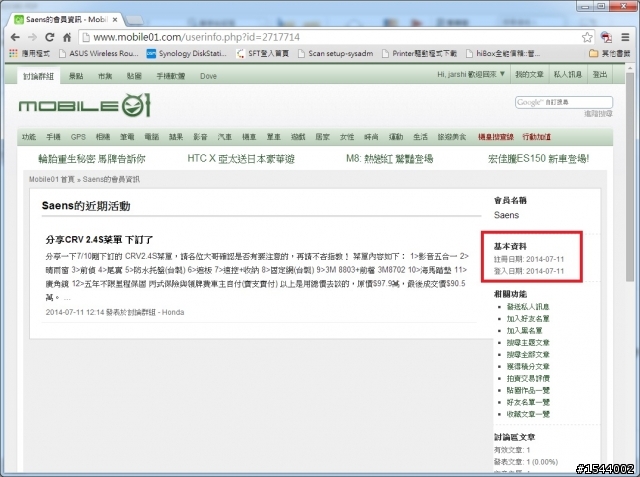The width and height of the screenshot is (640, 477).
Task: Open the Scan setup-sysadm bookmark
Action: (335, 53)
